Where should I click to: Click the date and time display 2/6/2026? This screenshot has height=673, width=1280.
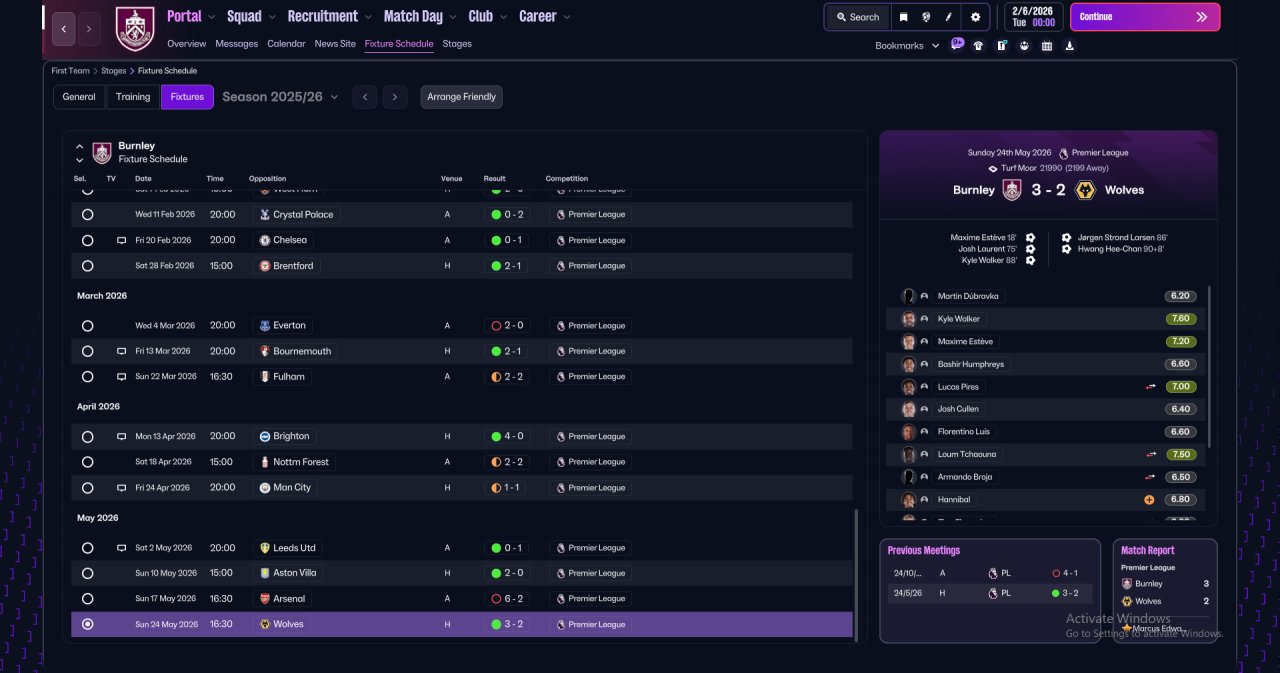(x=1034, y=17)
